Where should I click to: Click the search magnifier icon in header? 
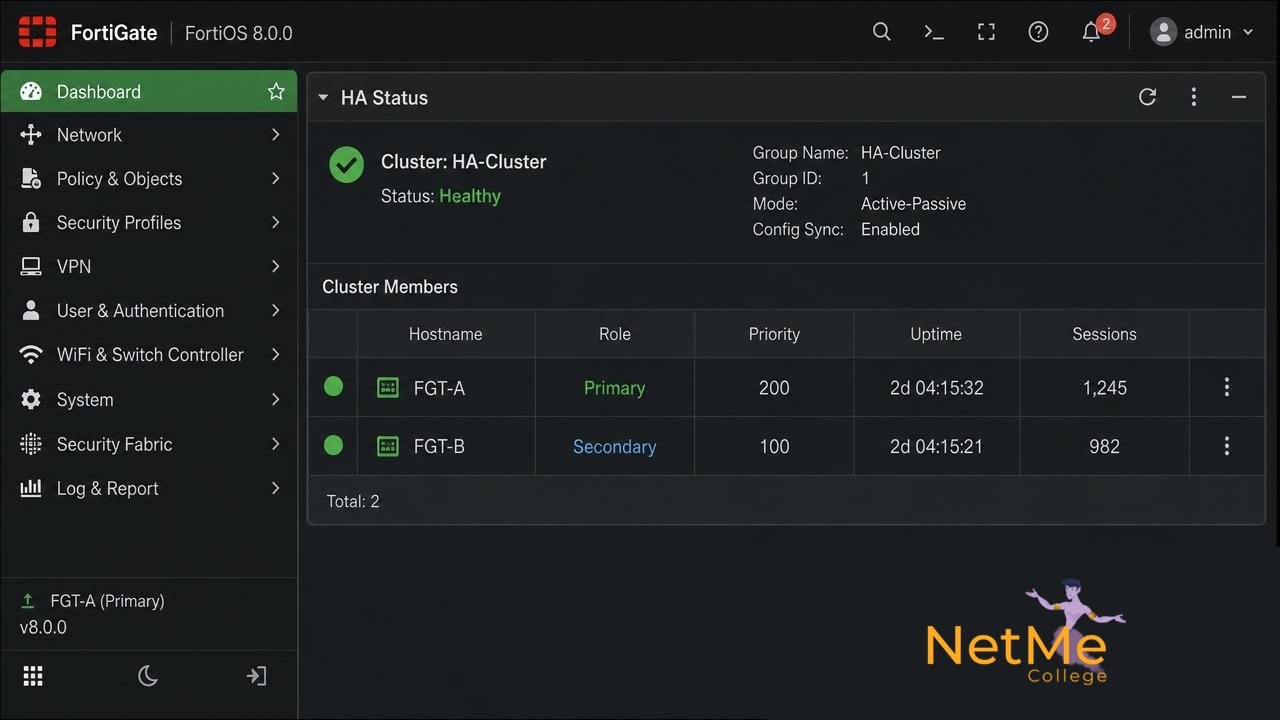[881, 32]
